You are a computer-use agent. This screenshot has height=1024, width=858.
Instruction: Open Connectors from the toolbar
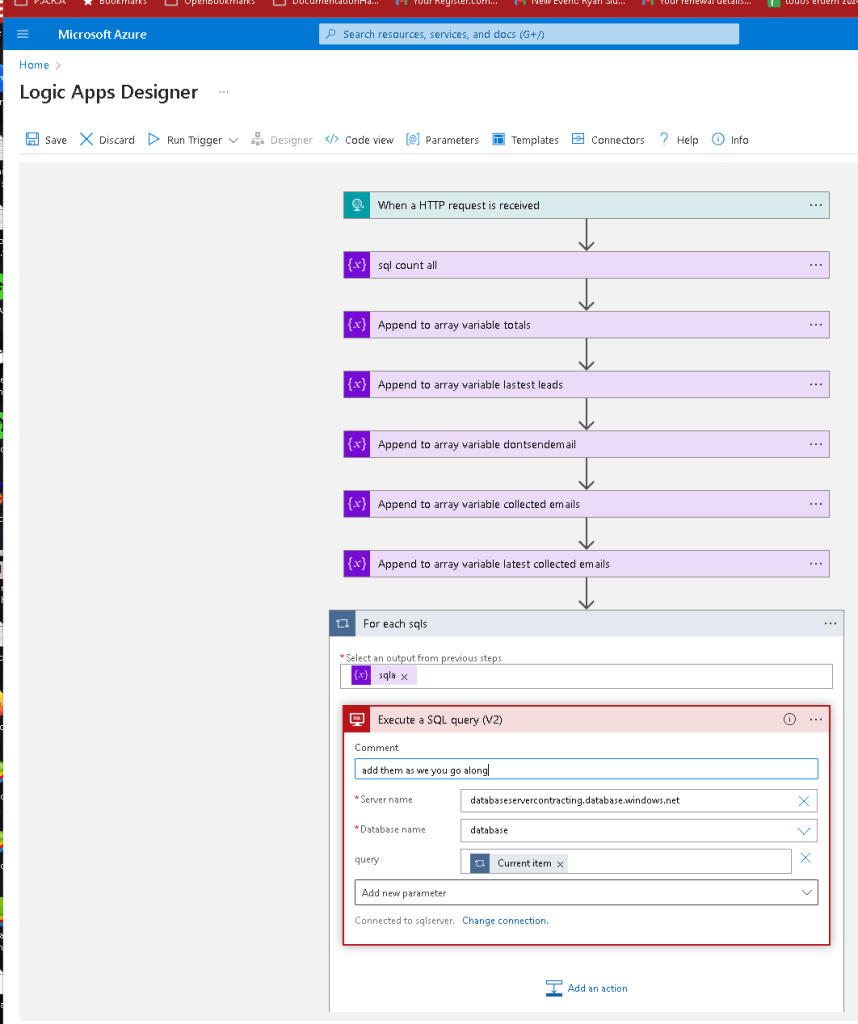tap(608, 140)
